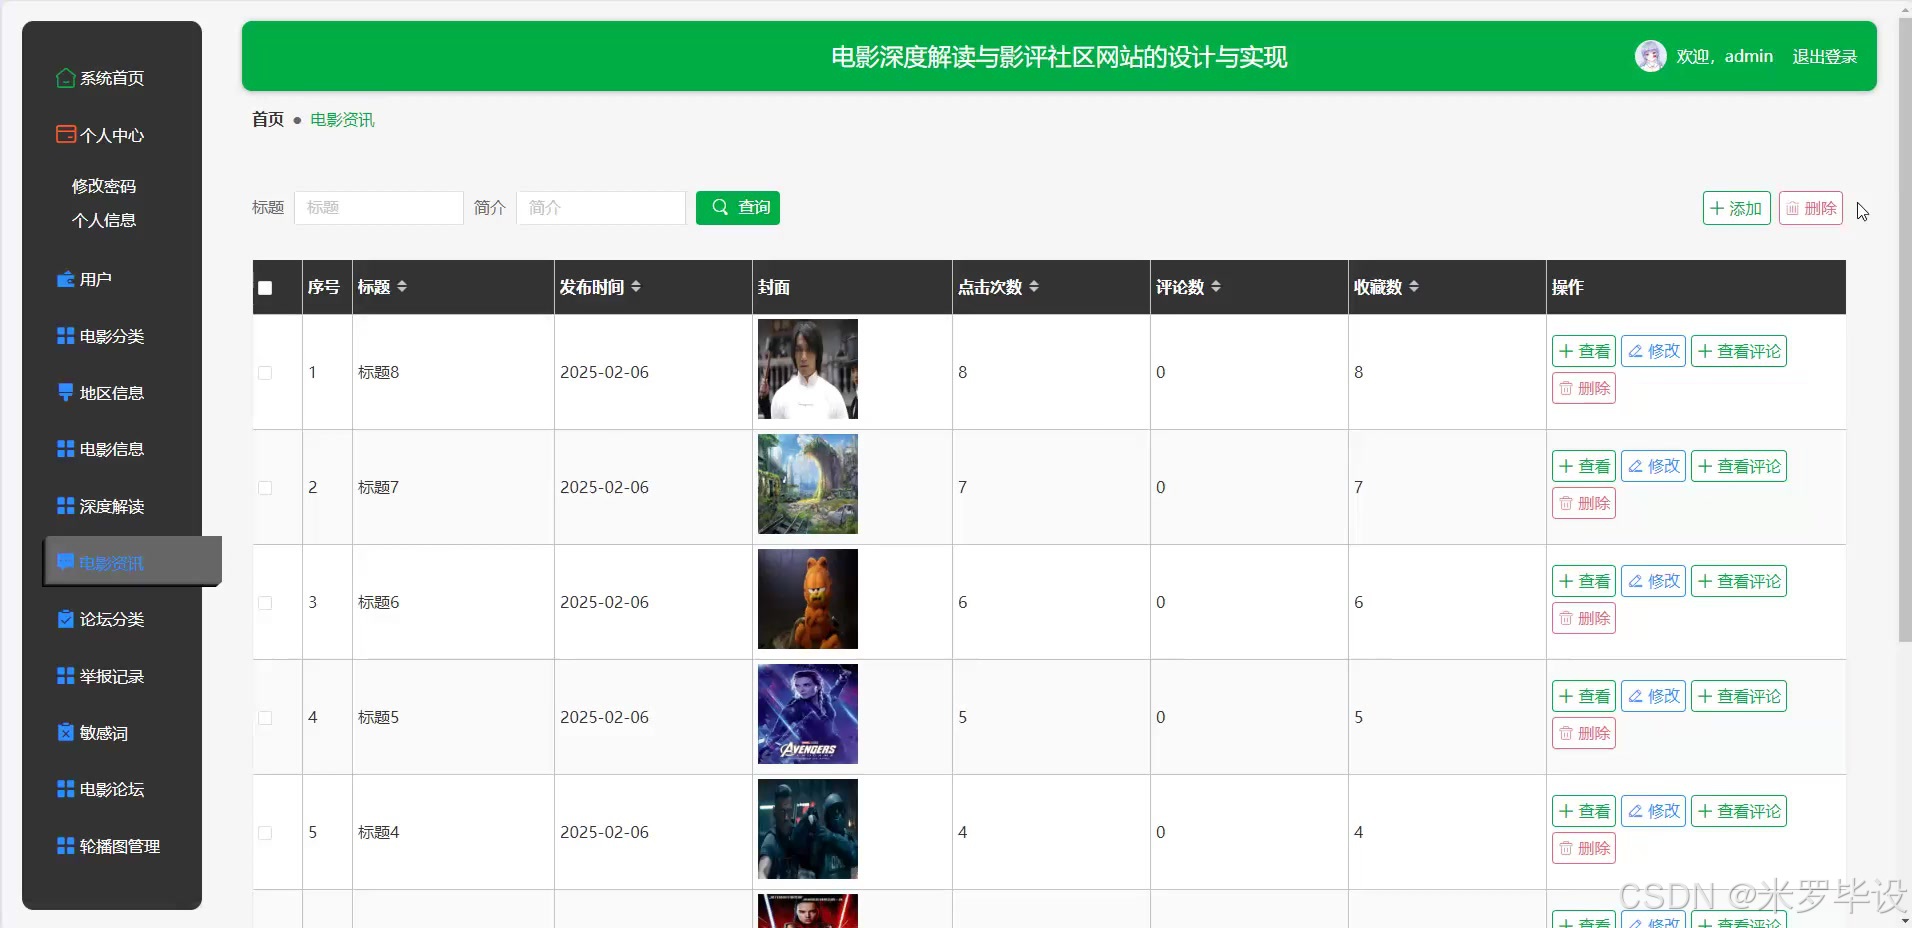The width and height of the screenshot is (1912, 928).
Task: Click the admin avatar in header
Action: coord(1650,56)
